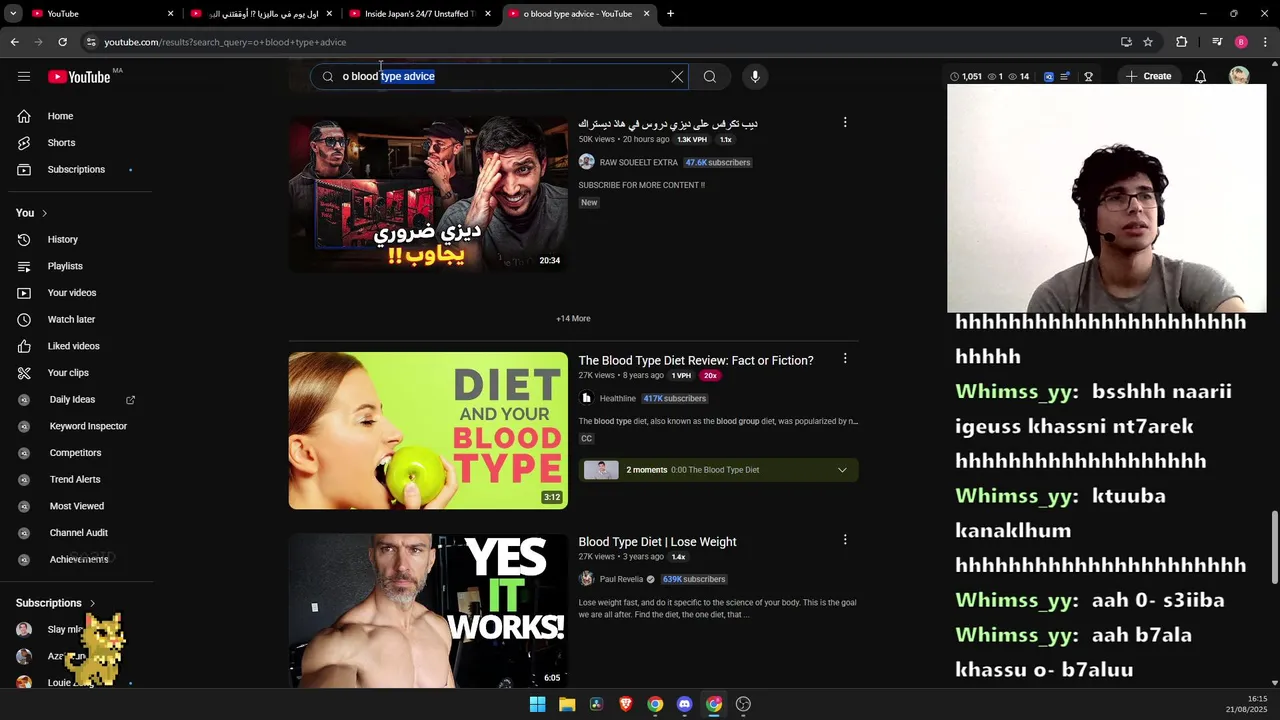1280x720 pixels.
Task: Open Keyword Inspector in the sidebar
Action: [76, 426]
